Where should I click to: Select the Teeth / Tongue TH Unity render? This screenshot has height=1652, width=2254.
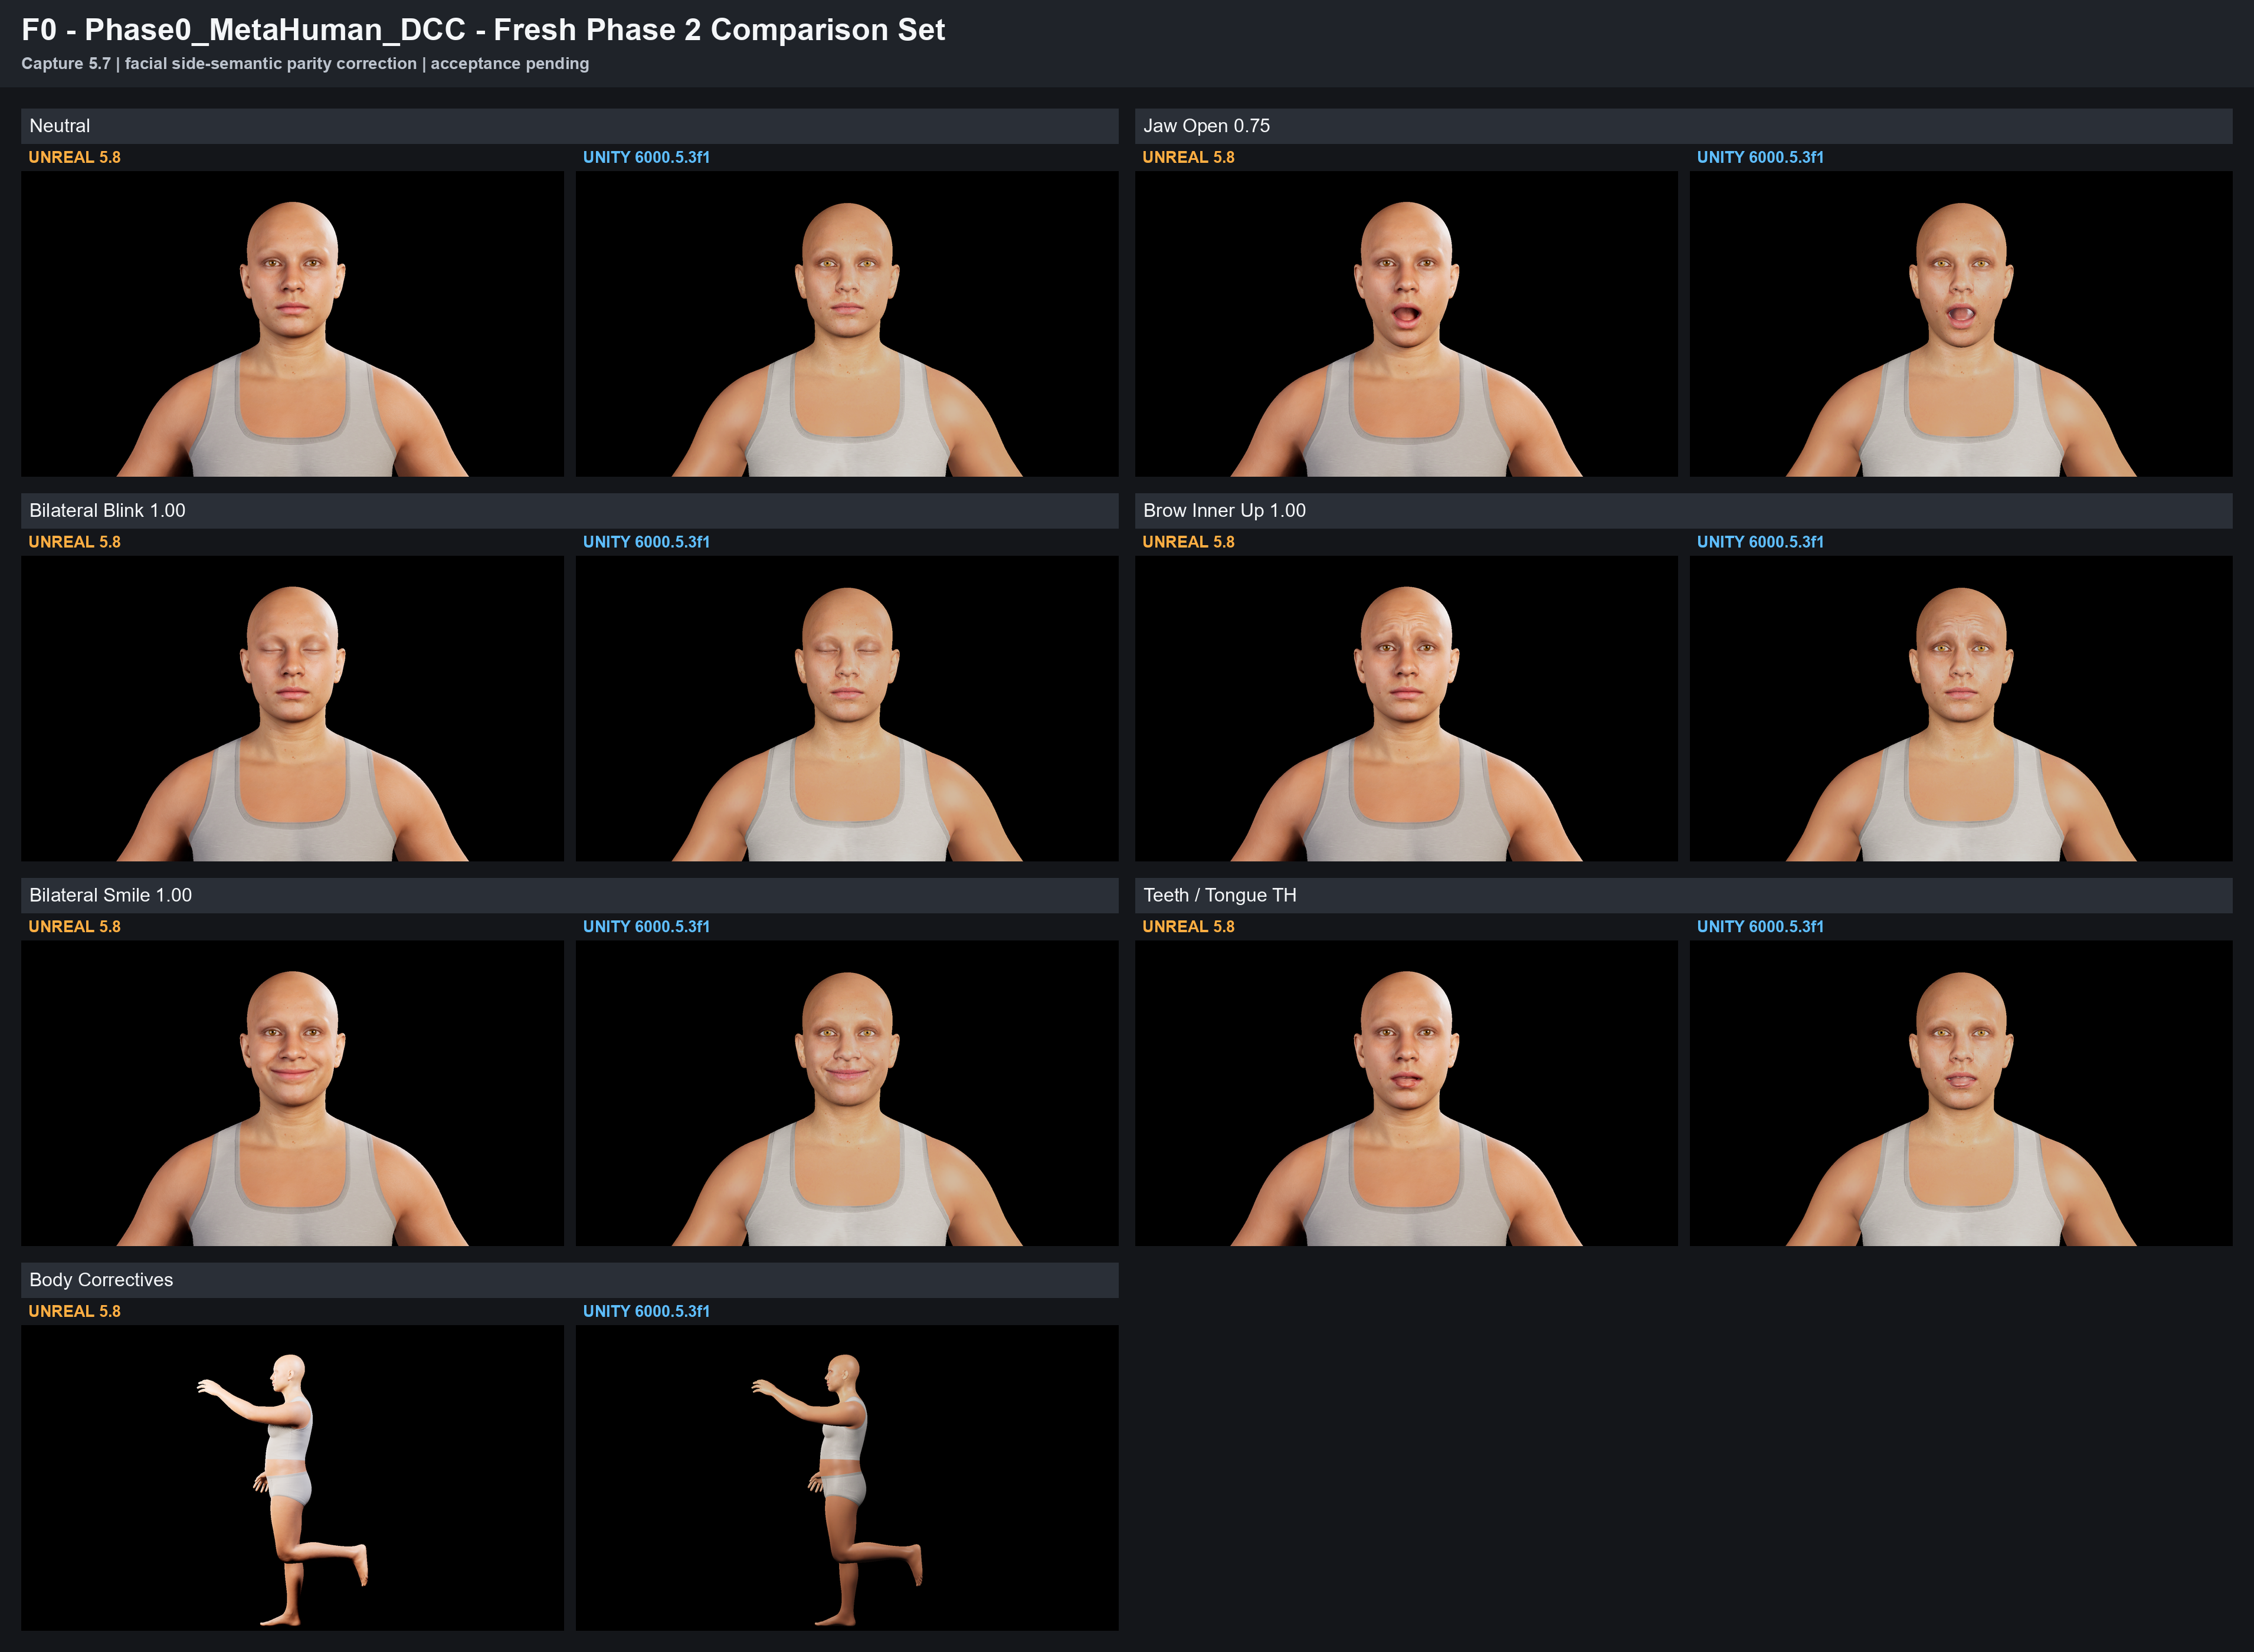click(x=1961, y=1093)
